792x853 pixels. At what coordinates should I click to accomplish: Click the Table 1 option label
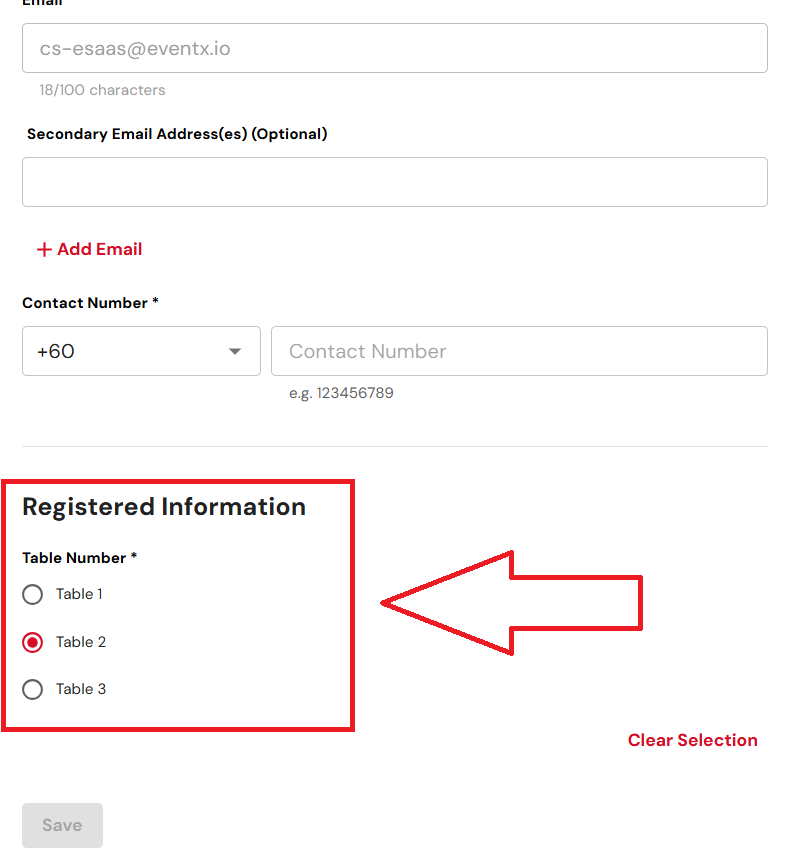[x=79, y=595]
